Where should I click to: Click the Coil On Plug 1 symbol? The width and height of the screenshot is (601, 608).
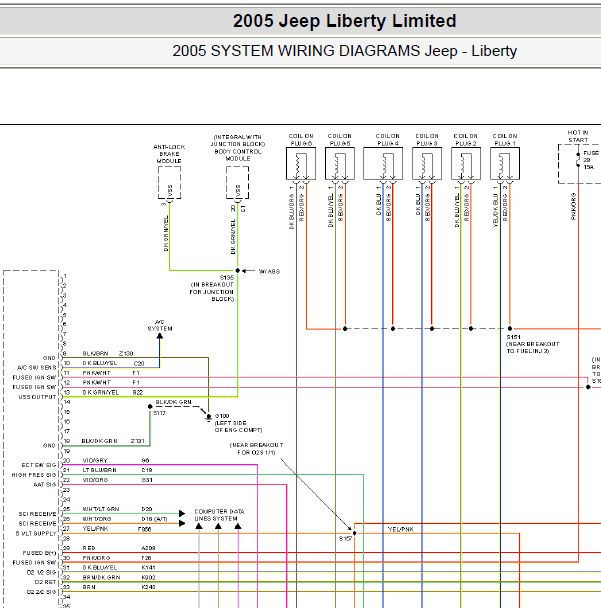pos(505,164)
